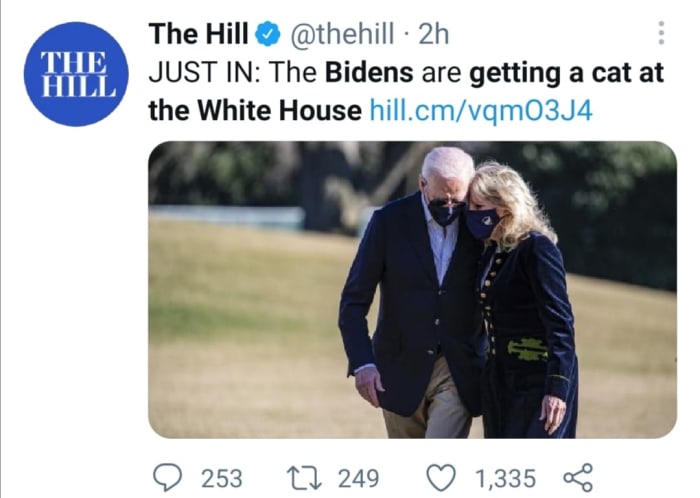Click the blue verified badge
700x498 pixels.
267,35
